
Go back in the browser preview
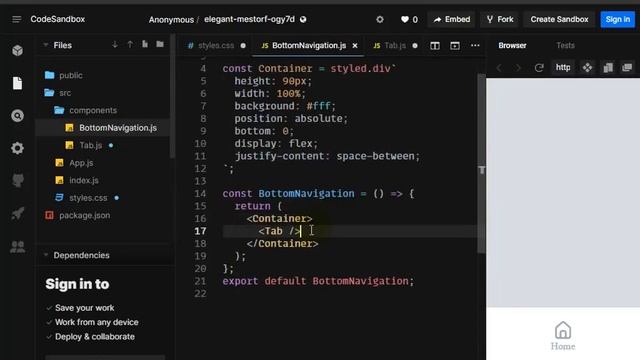point(499,68)
